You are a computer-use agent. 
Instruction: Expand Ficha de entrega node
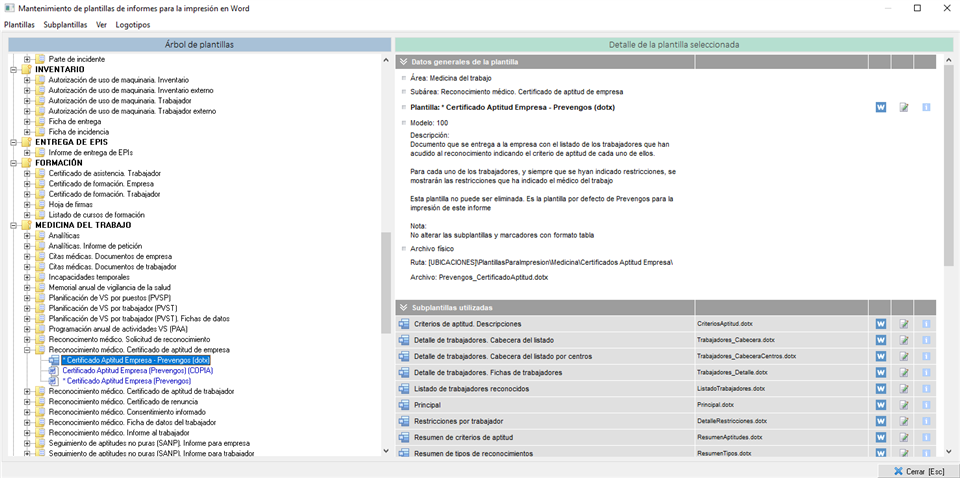[27, 121]
